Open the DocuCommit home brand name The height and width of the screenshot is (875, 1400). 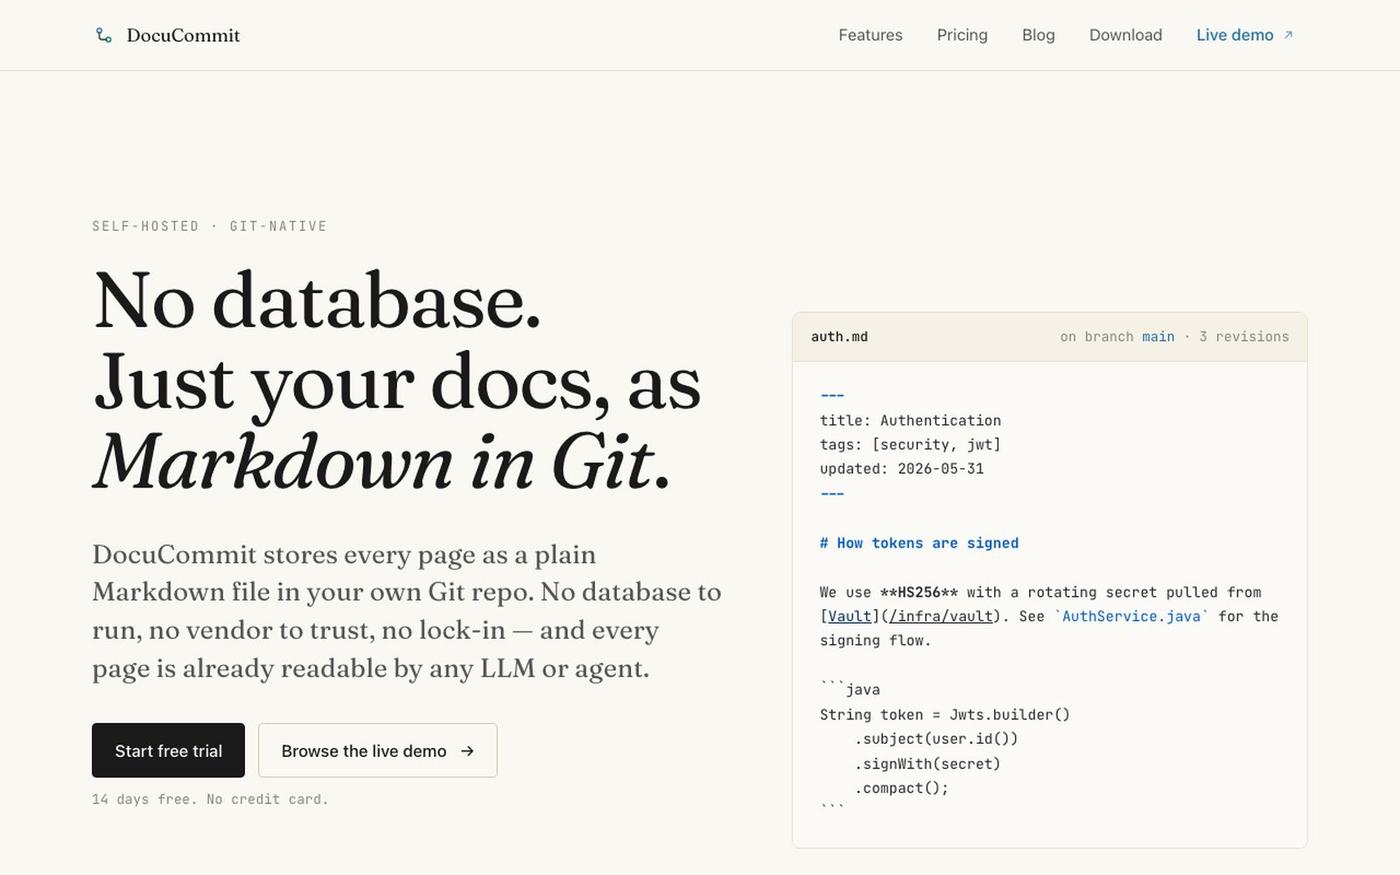point(183,35)
